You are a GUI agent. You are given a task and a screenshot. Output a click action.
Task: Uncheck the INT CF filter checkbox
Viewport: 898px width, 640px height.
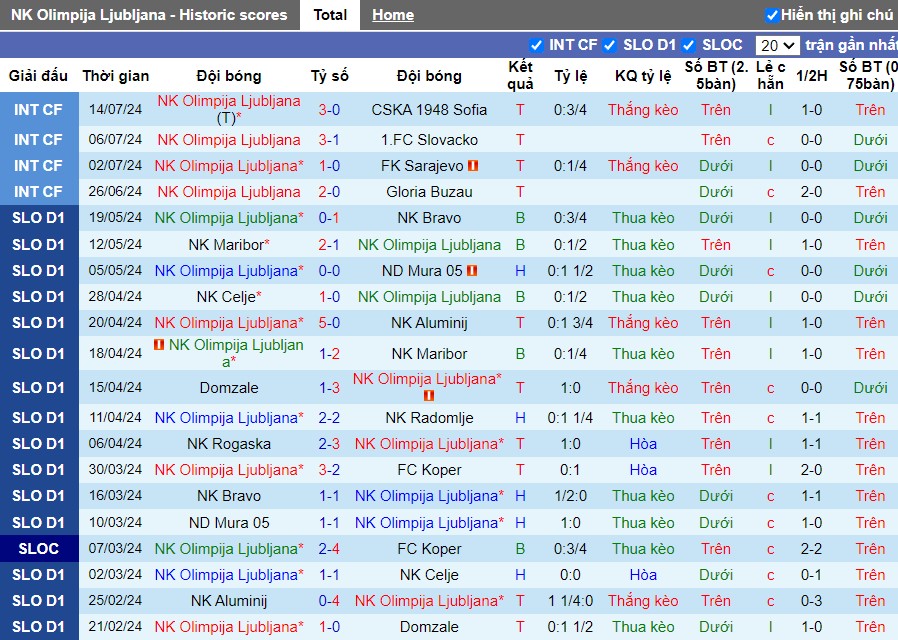pos(536,45)
